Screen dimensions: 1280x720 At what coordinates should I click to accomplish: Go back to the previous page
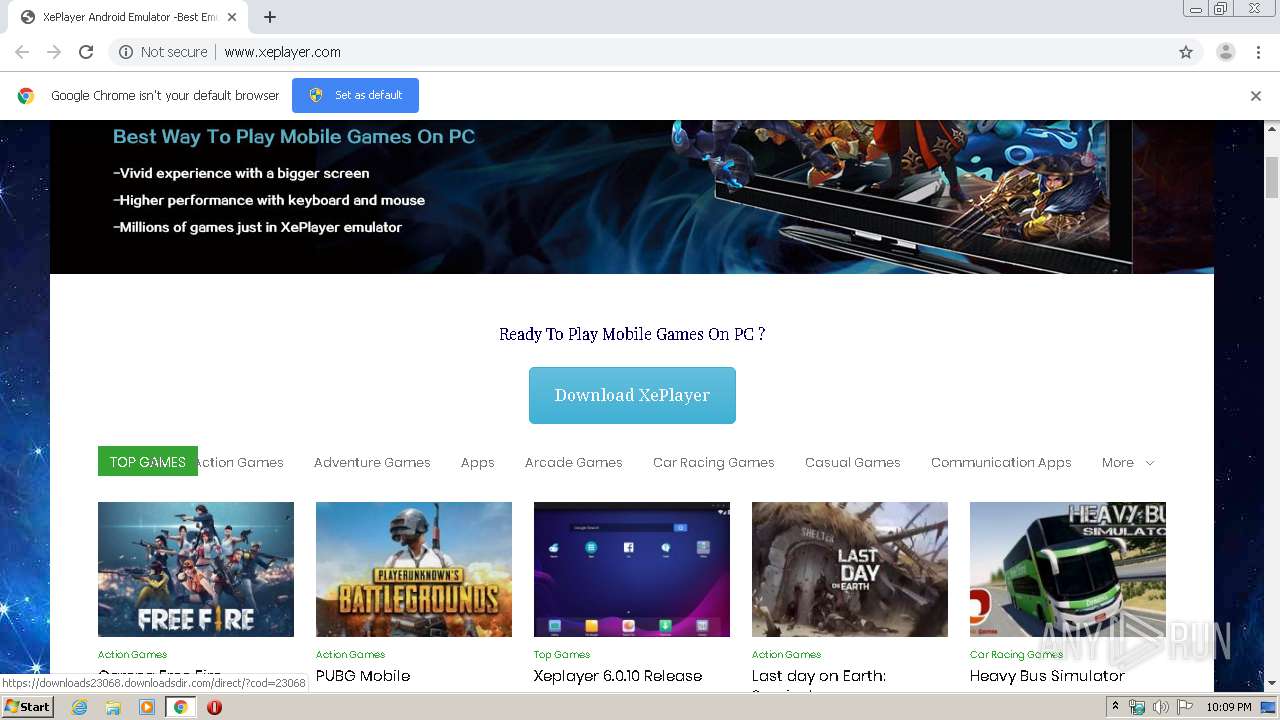[22, 52]
